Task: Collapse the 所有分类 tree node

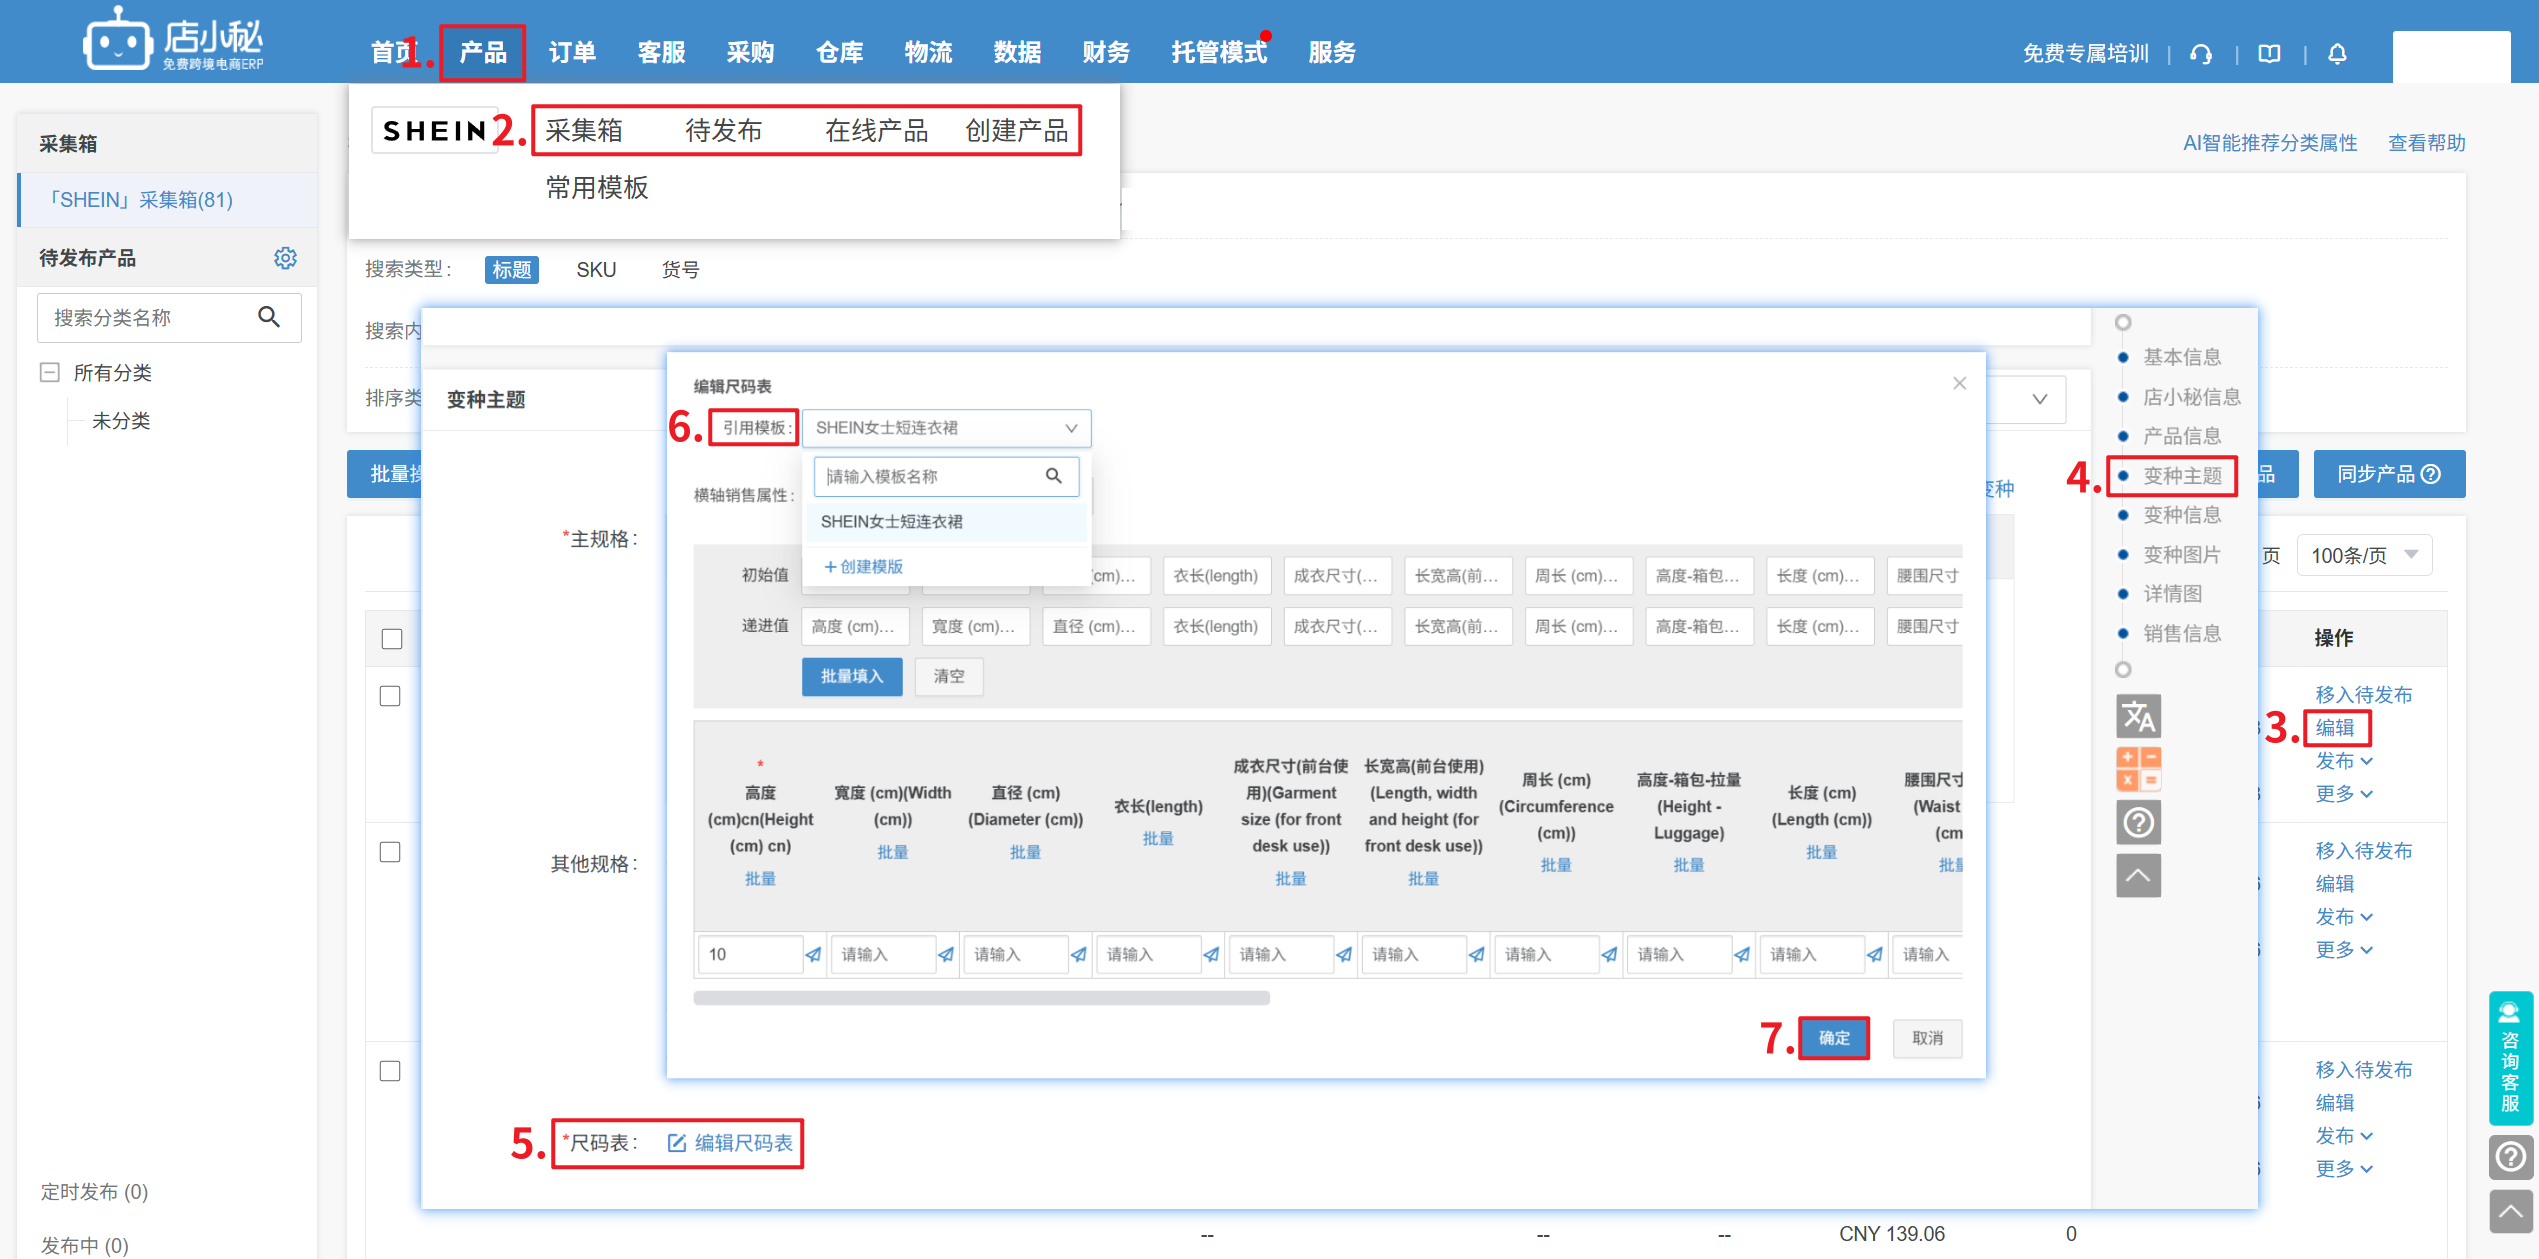Action: point(49,373)
